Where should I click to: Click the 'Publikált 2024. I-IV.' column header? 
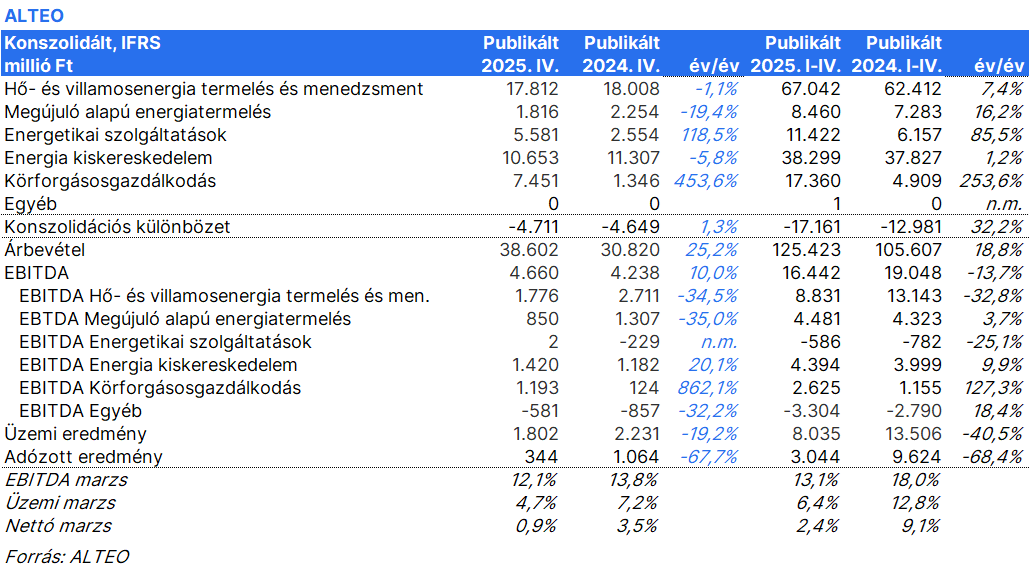click(897, 54)
